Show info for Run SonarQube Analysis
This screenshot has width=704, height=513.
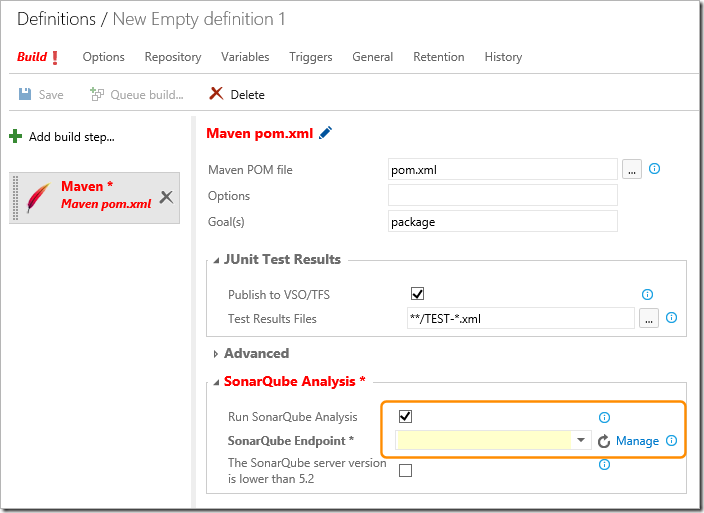(x=604, y=417)
